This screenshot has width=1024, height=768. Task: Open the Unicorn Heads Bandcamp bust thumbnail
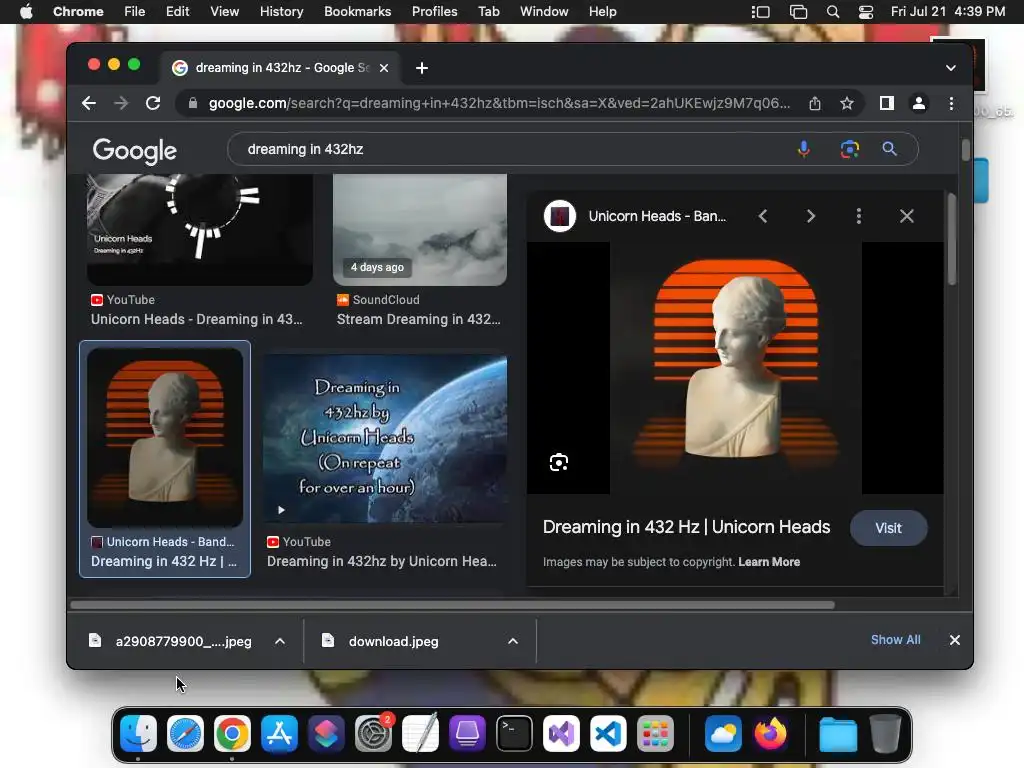click(x=165, y=437)
